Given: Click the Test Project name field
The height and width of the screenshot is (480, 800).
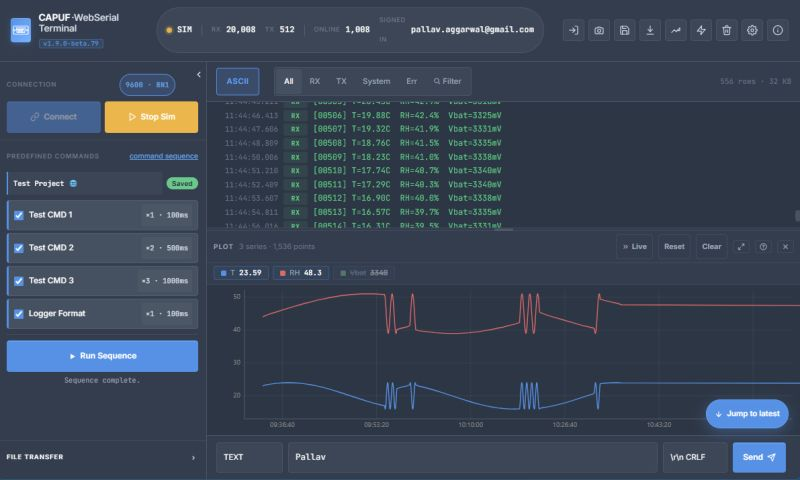Looking at the screenshot, I should click(x=85, y=184).
